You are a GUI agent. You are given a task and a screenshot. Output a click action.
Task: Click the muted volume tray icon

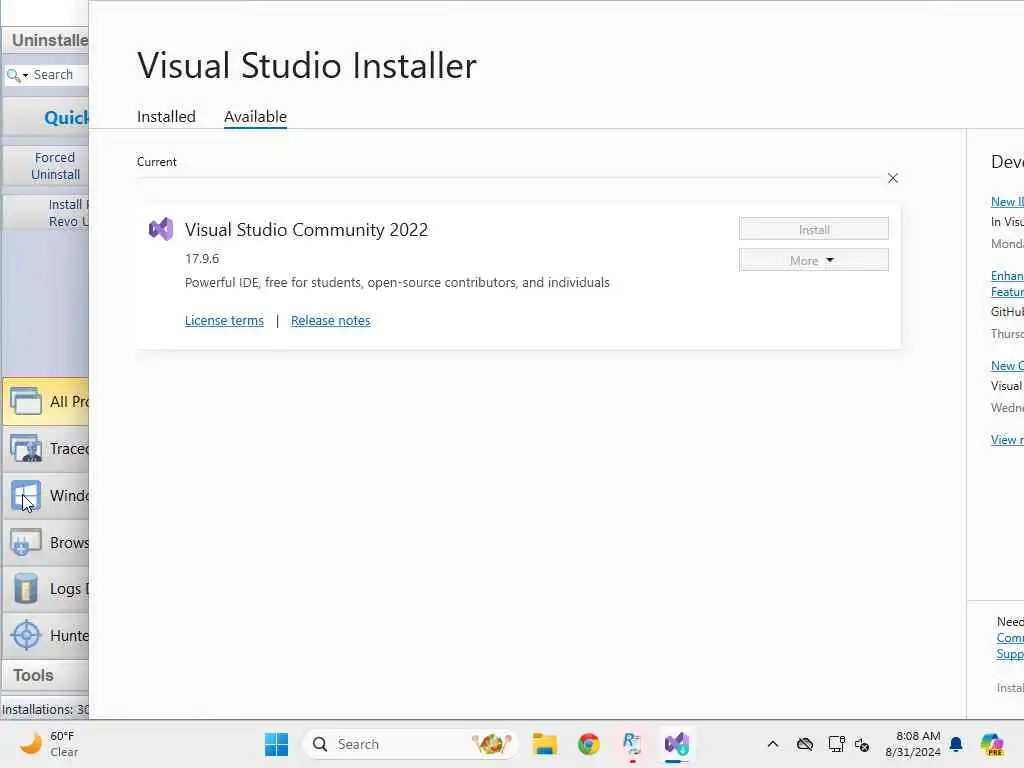tap(862, 744)
